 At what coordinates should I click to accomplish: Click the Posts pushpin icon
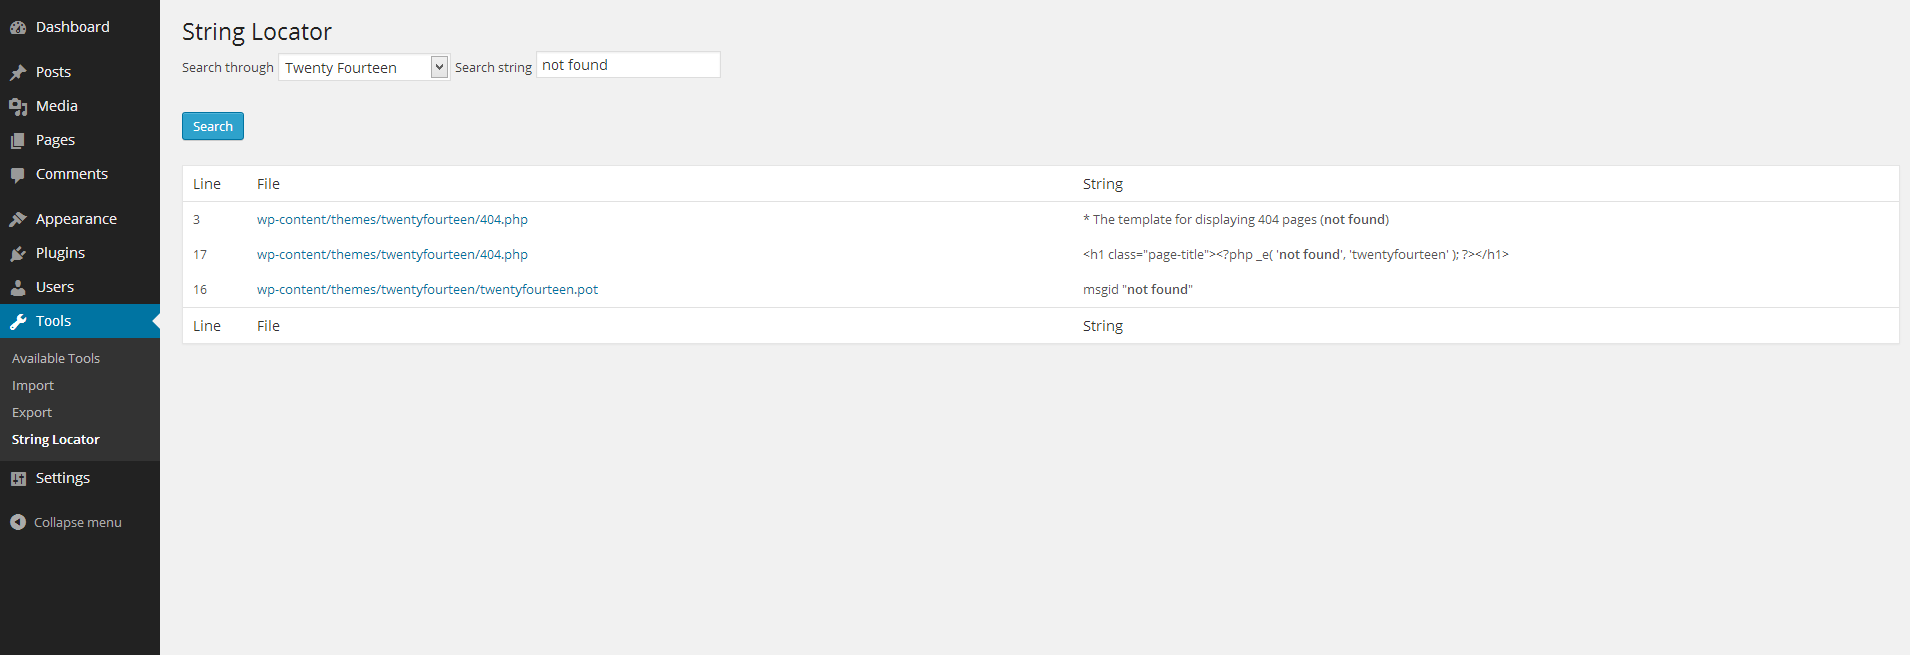click(x=18, y=73)
